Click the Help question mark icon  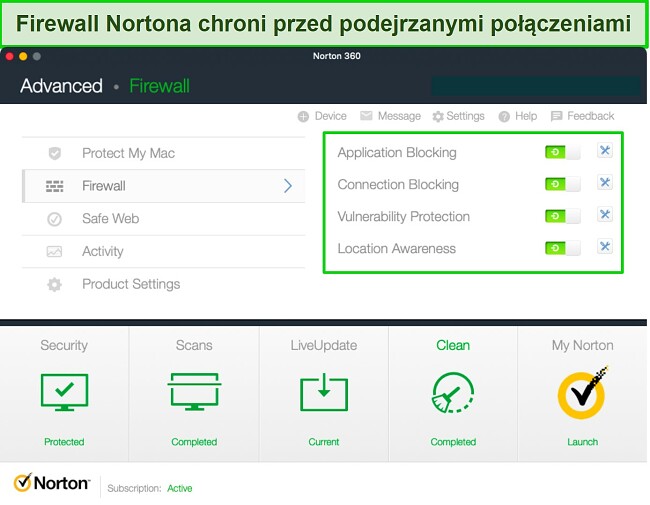(504, 117)
